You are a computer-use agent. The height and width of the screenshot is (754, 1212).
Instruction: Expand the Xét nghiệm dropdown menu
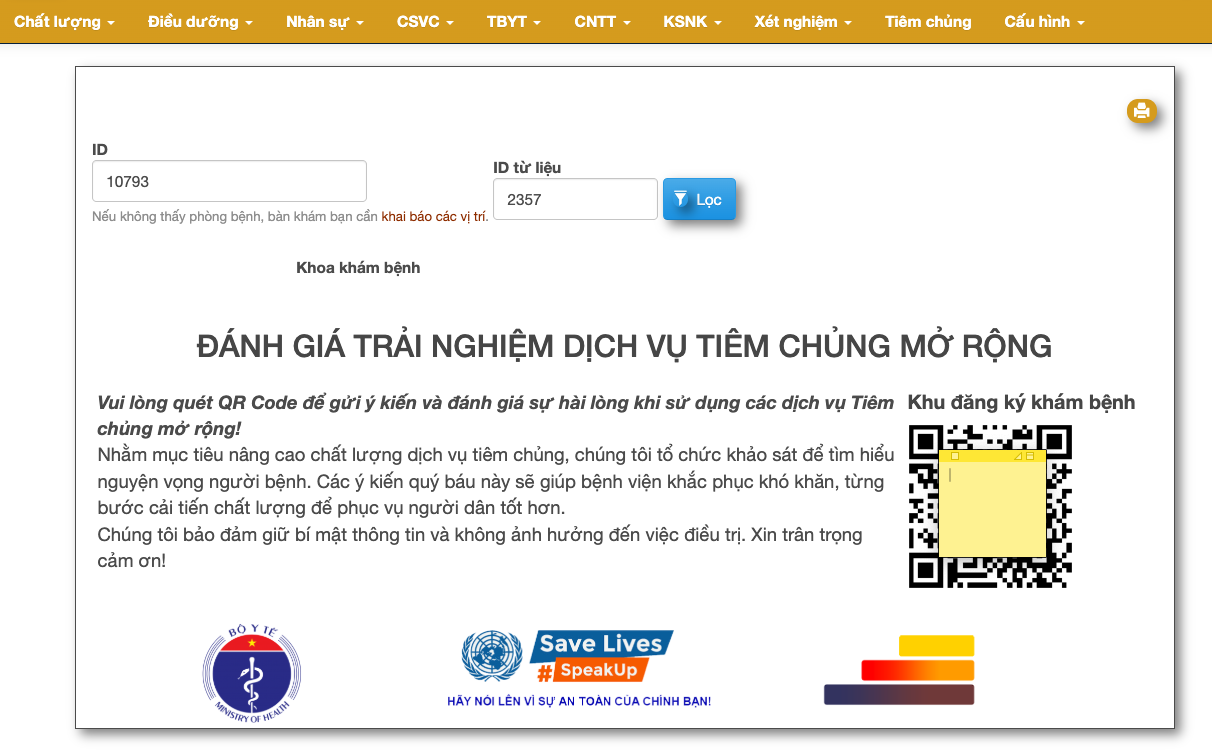(802, 22)
